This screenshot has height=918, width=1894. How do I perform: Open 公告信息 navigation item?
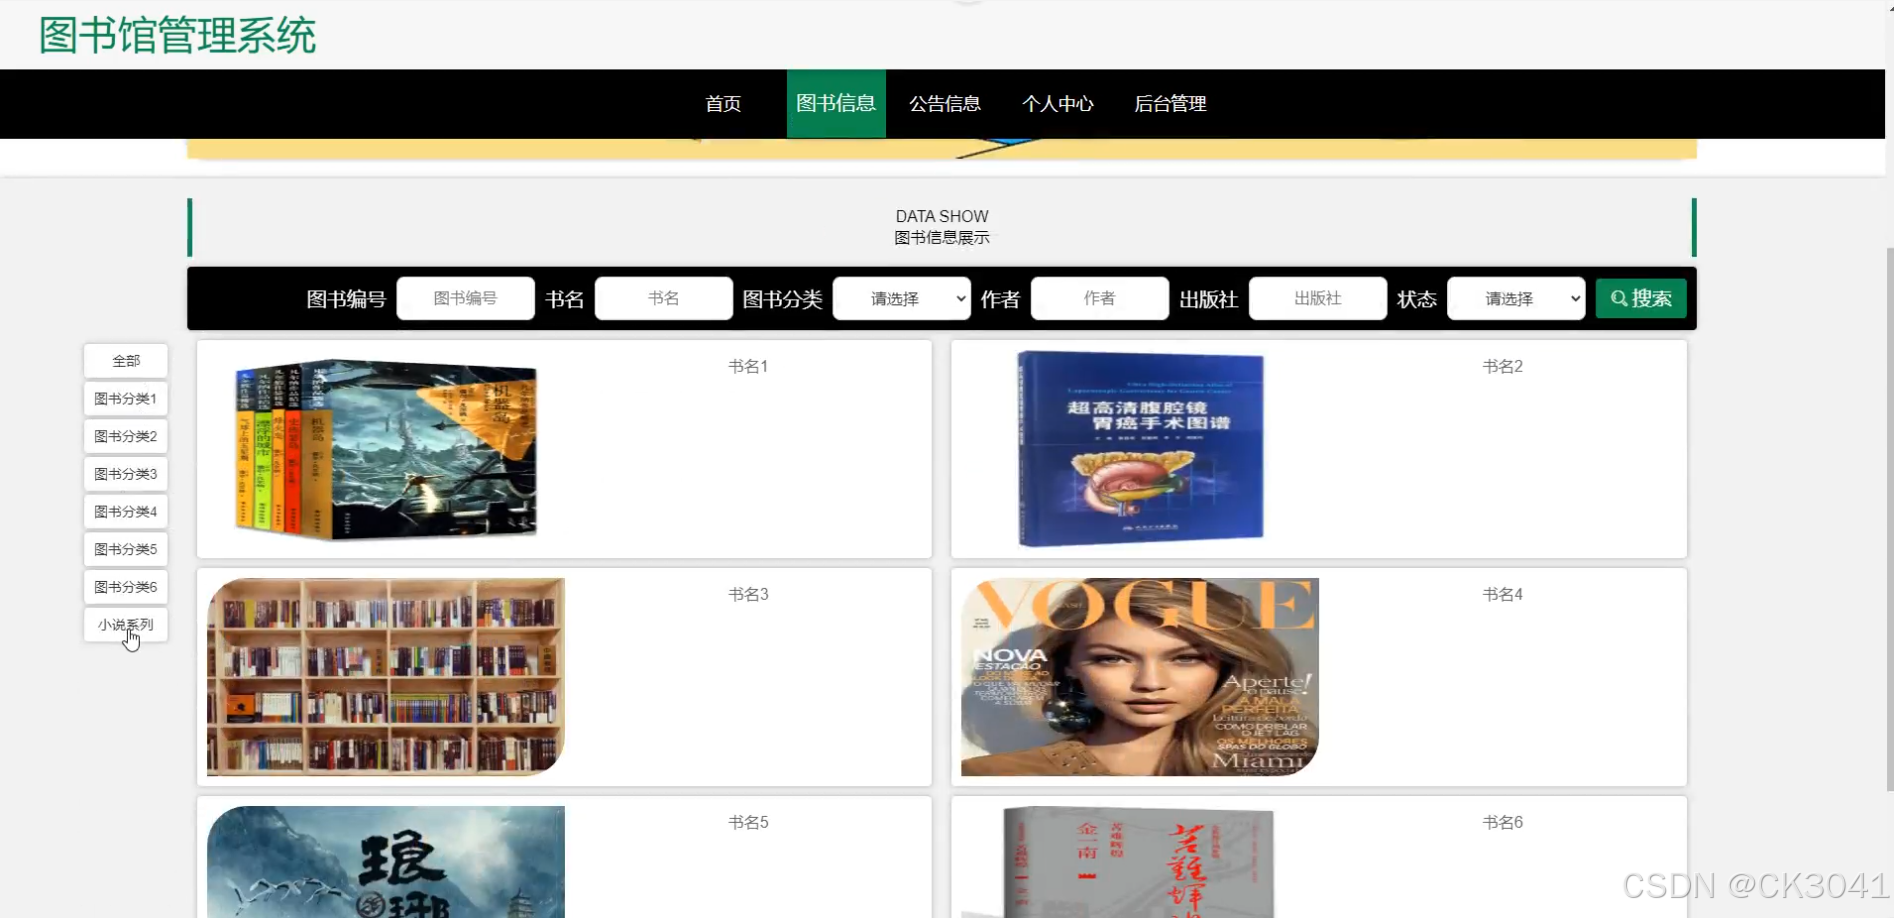pyautogui.click(x=945, y=104)
